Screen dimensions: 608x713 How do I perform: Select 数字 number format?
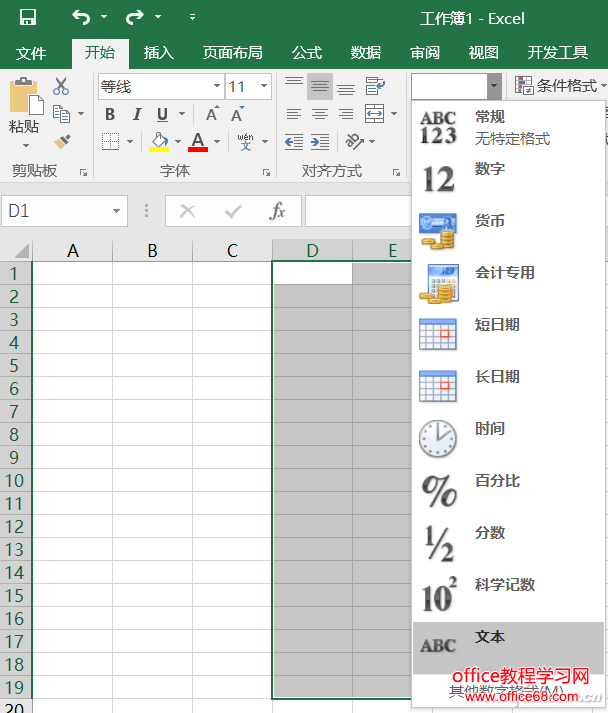pyautogui.click(x=508, y=180)
